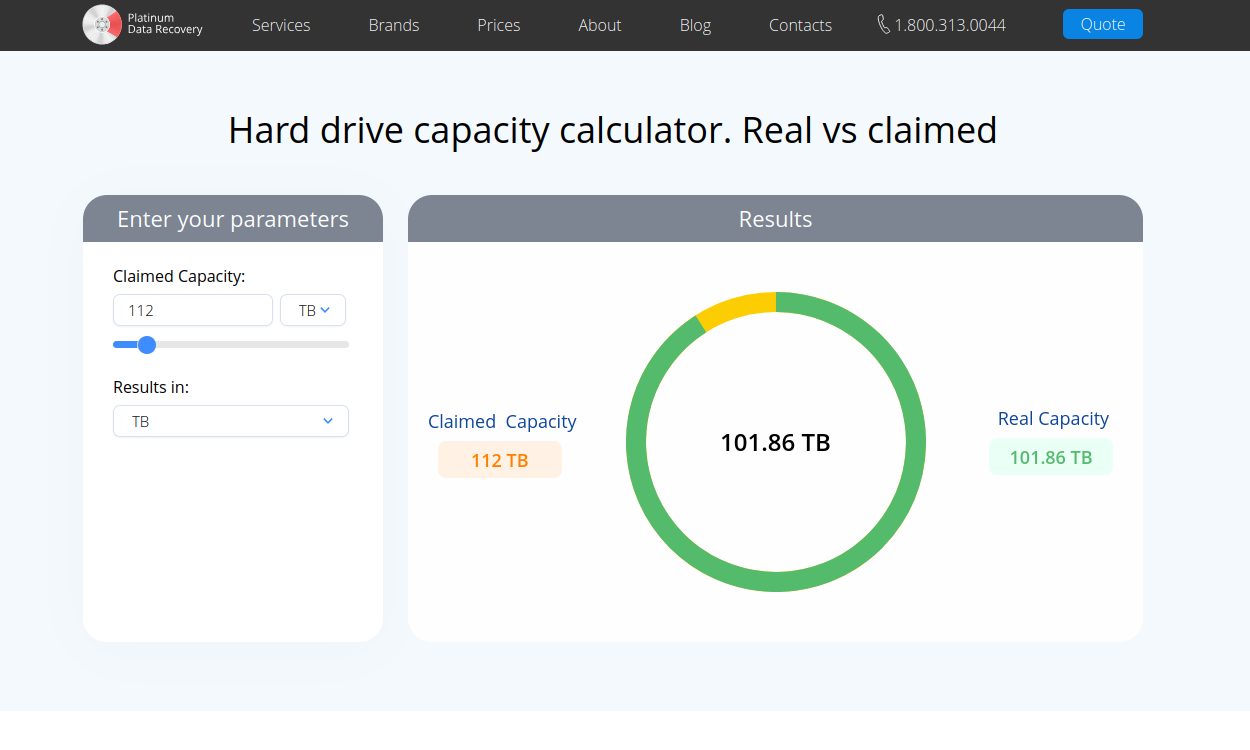Image resolution: width=1250 pixels, height=750 pixels.
Task: Click the orange 112 TB claimed capacity badge
Action: coord(500,460)
